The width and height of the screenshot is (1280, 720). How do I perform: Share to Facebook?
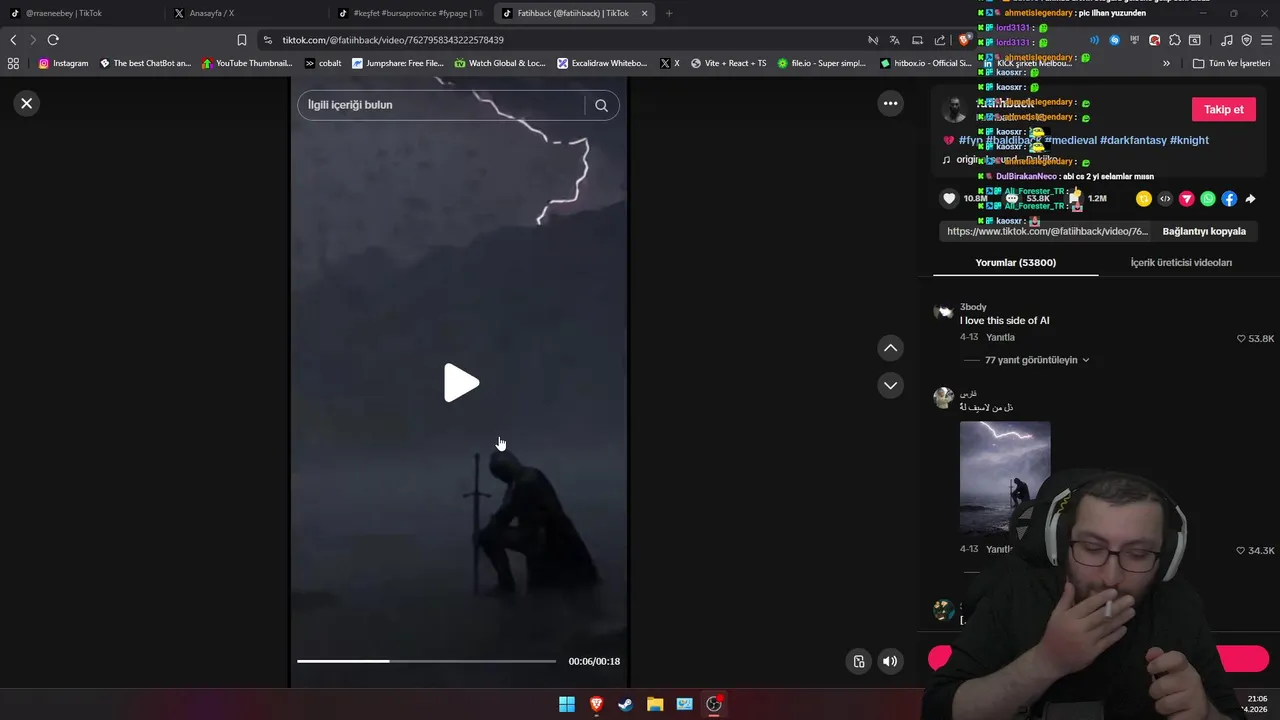pyautogui.click(x=1229, y=199)
